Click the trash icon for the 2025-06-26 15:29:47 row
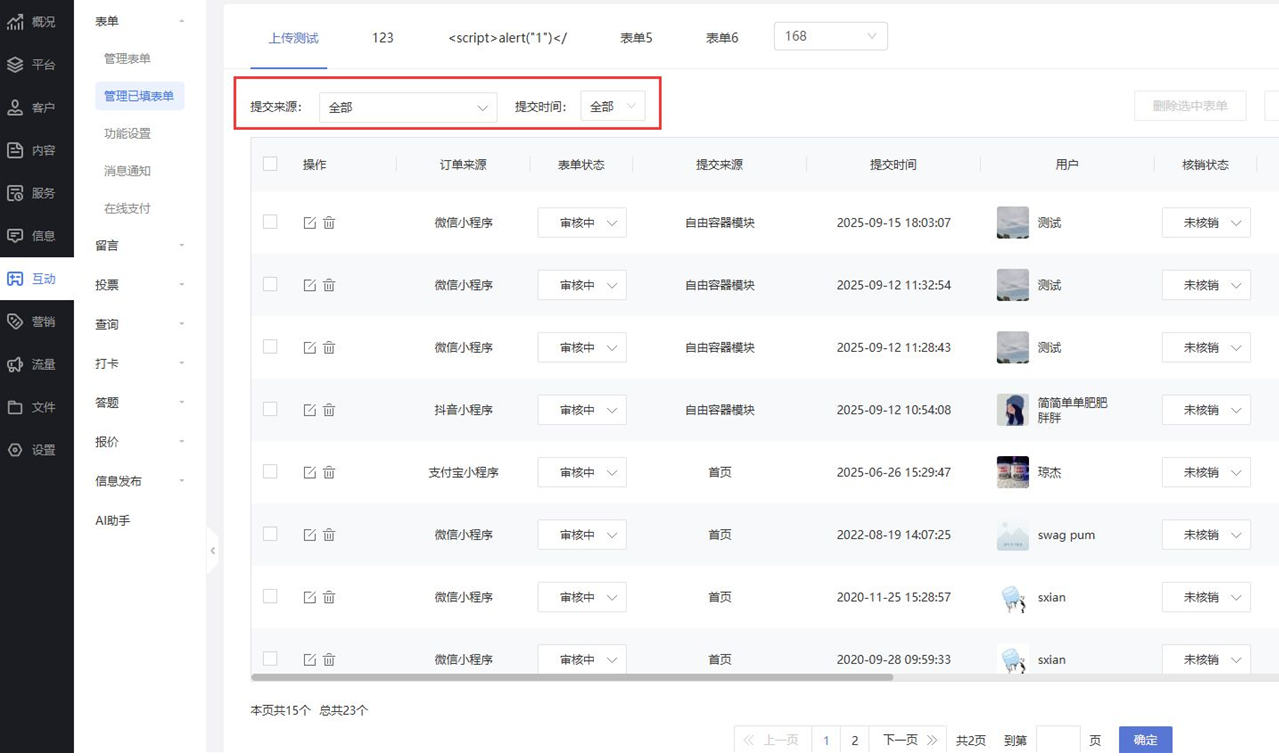Screen dimensions: 1279x756 coord(329,472)
